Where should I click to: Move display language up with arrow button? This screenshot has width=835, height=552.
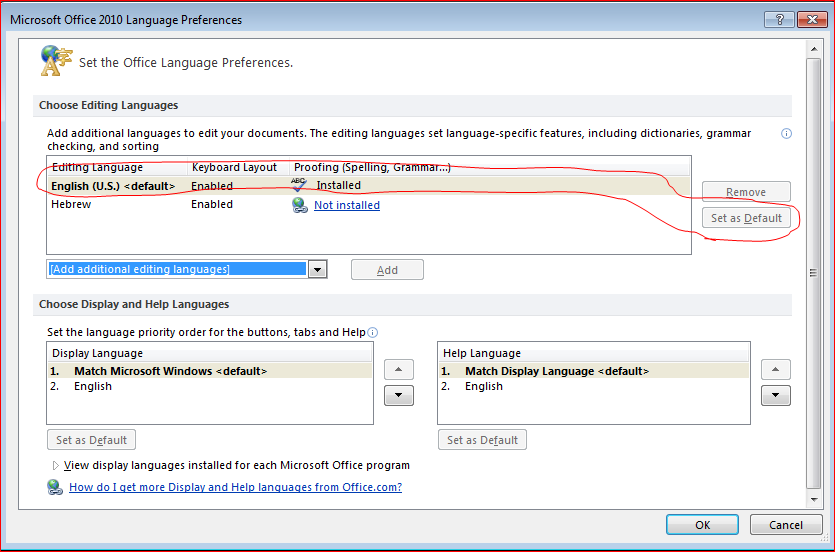399,369
